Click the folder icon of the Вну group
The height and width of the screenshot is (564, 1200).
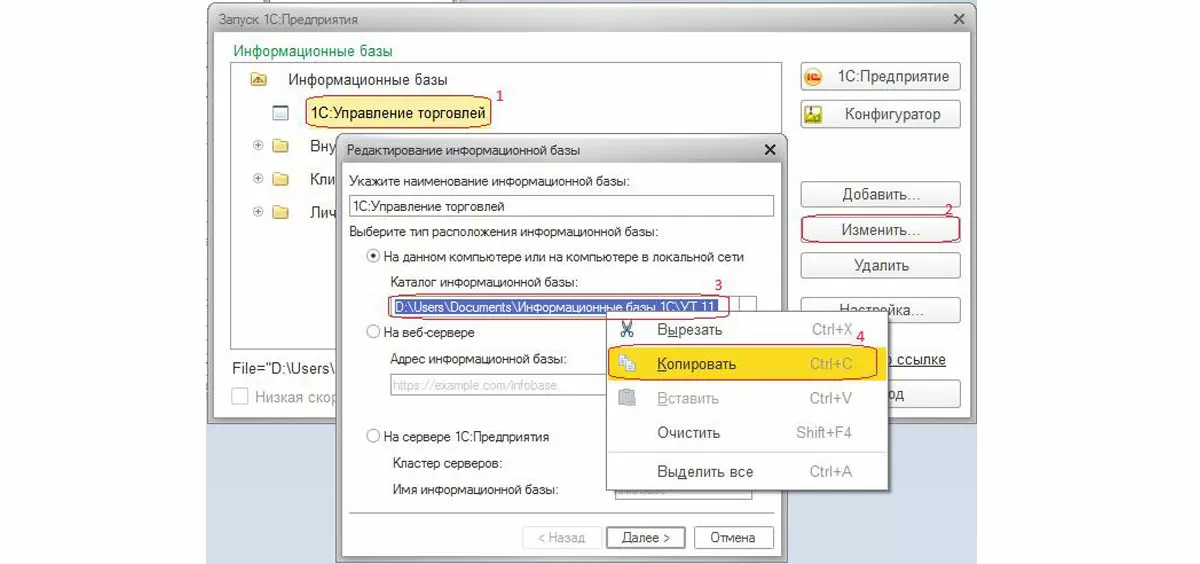pos(280,146)
